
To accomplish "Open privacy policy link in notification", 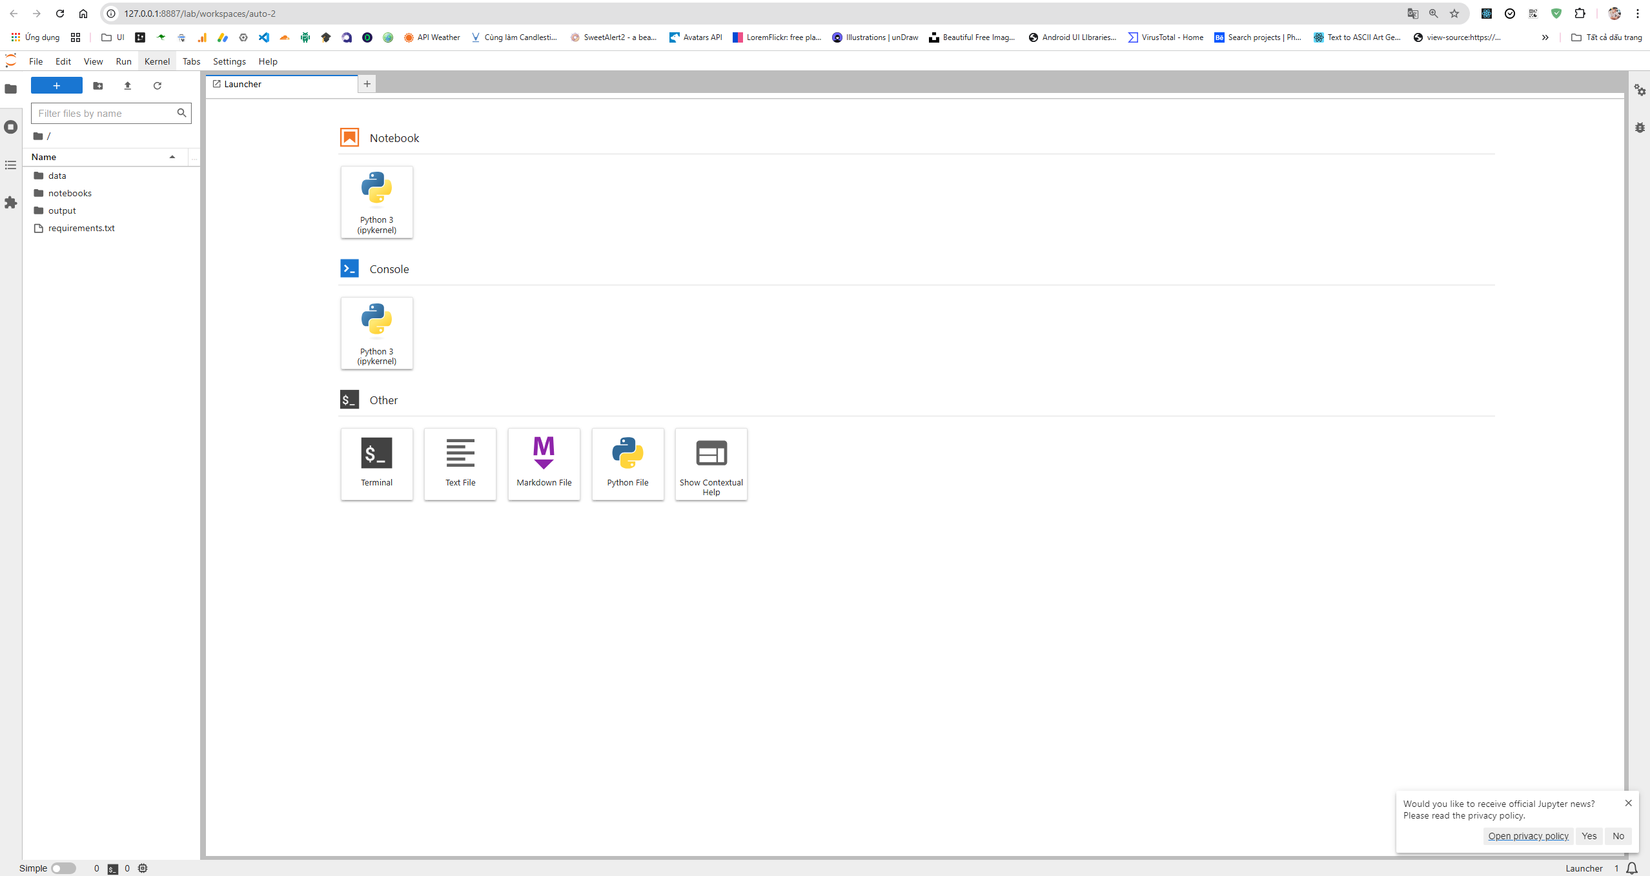I will pos(1528,836).
